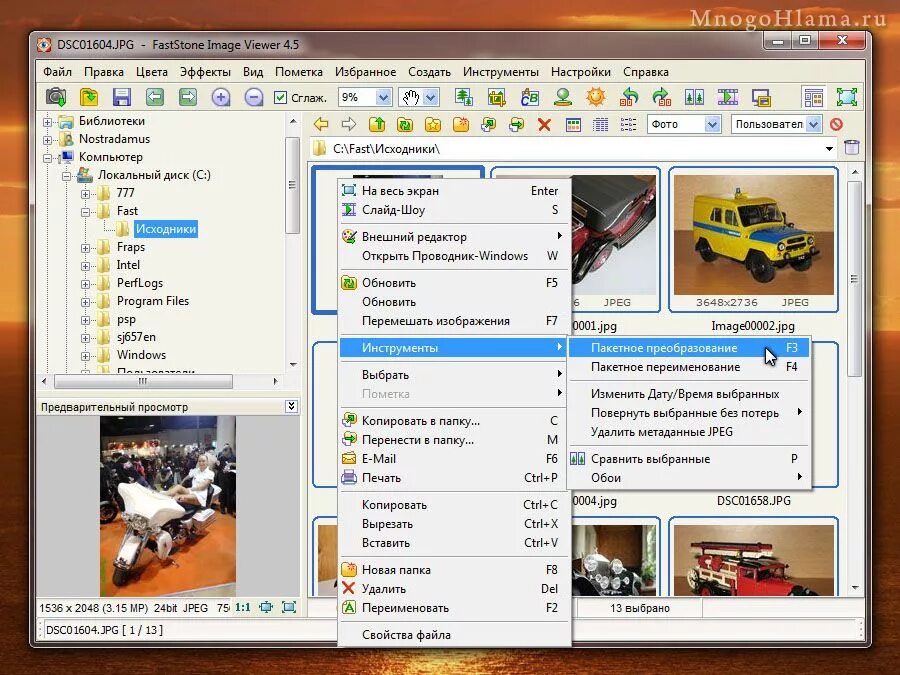The height and width of the screenshot is (675, 900).
Task: Click the up folder level icon
Action: [x=377, y=124]
